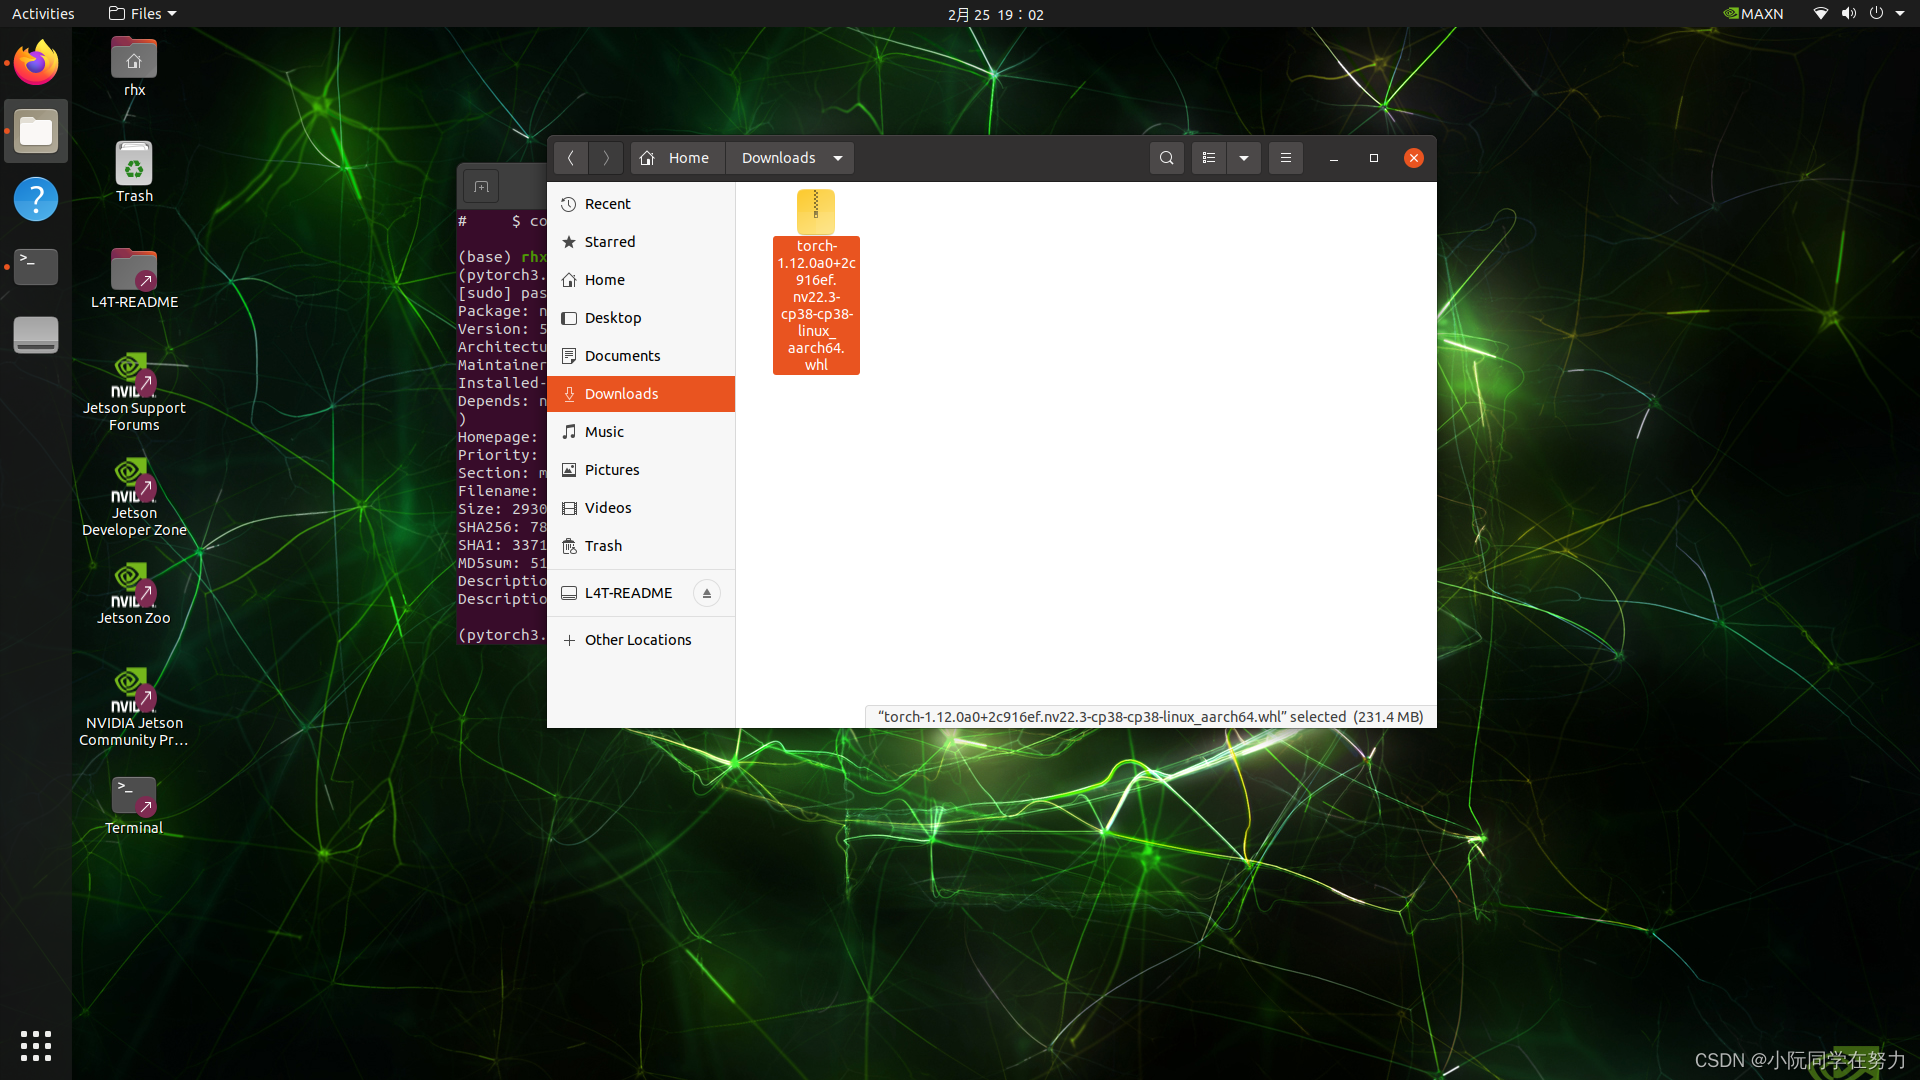Click the Files icon in the dock
This screenshot has width=1920, height=1080.
[36, 131]
